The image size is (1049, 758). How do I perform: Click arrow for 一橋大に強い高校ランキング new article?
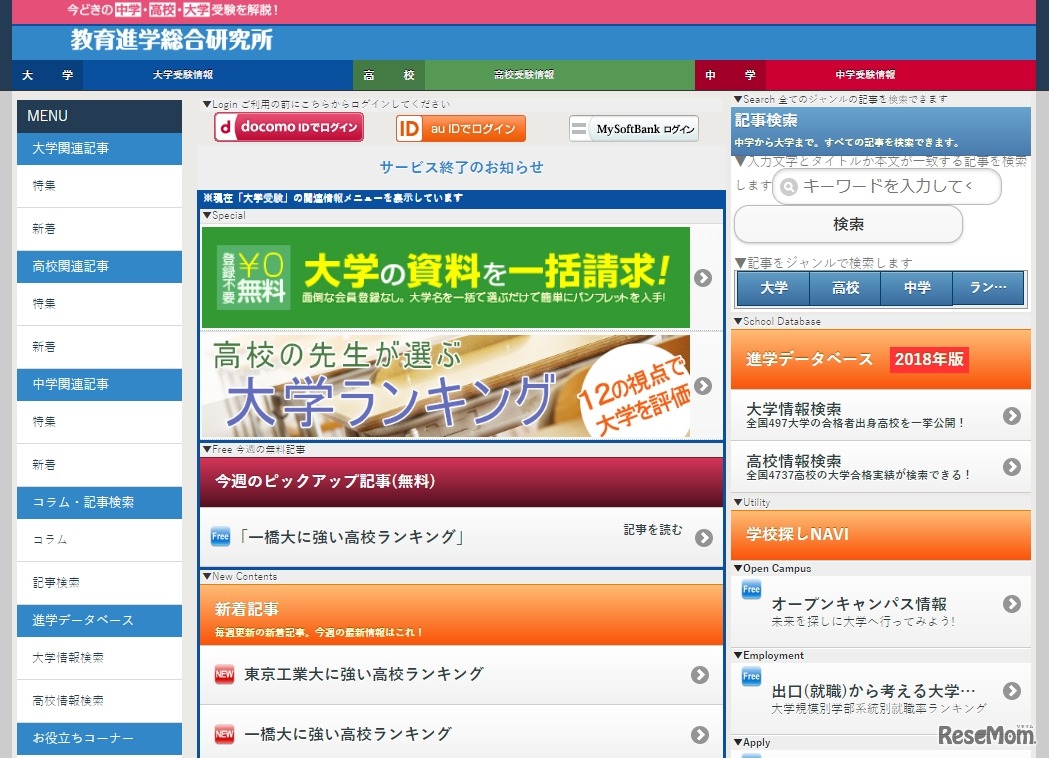pyautogui.click(x=700, y=735)
